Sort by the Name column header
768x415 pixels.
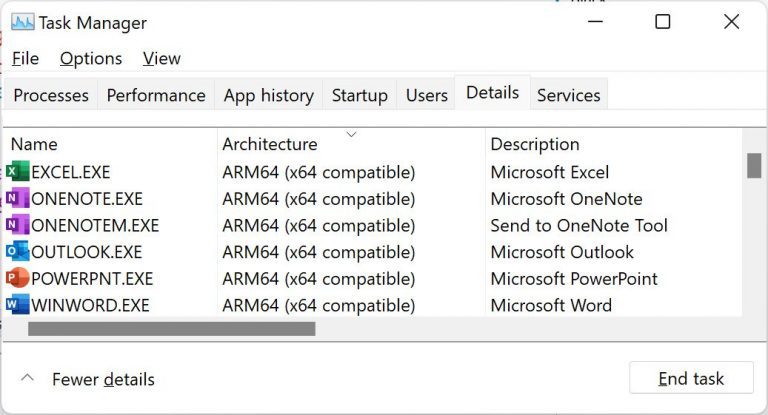coord(34,144)
